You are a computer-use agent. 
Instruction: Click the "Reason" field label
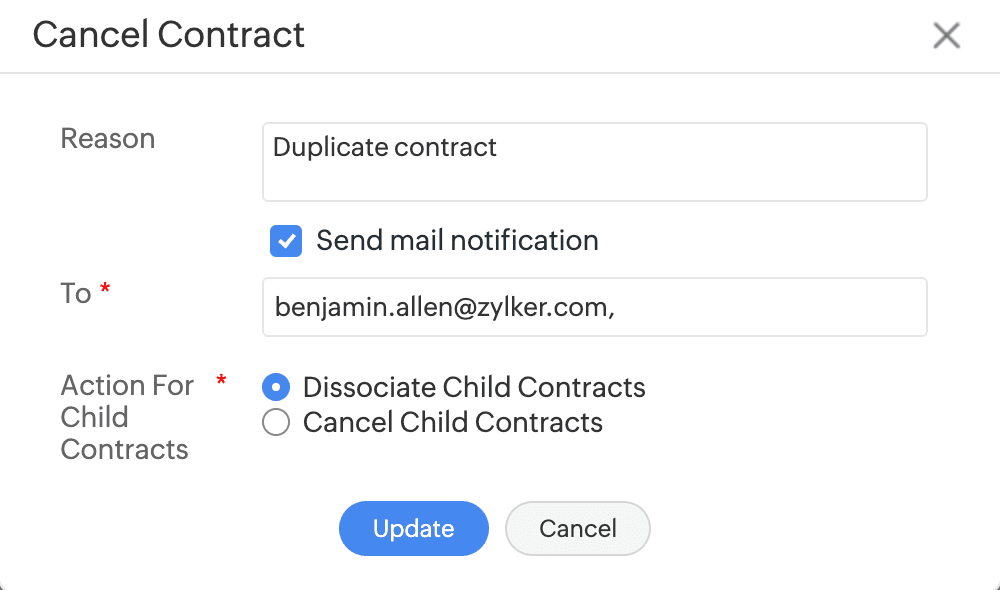coord(108,138)
